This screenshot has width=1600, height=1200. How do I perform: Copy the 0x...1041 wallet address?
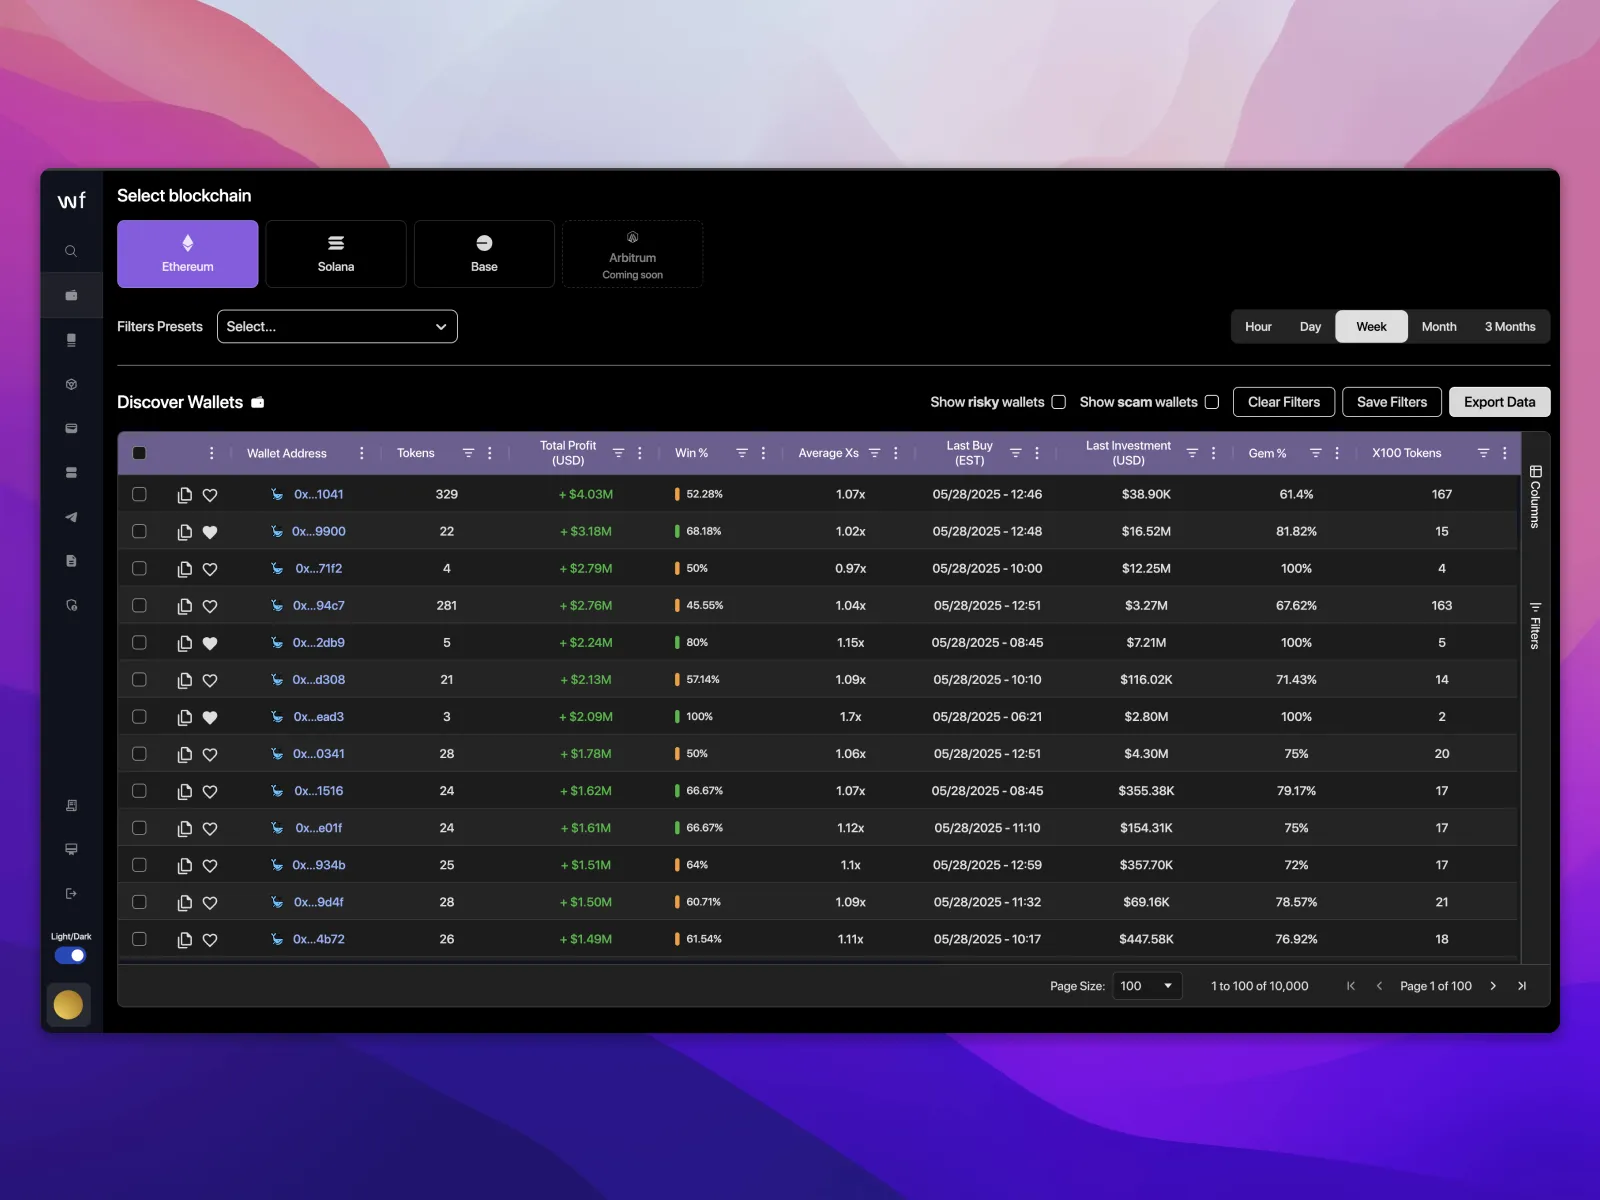185,495
